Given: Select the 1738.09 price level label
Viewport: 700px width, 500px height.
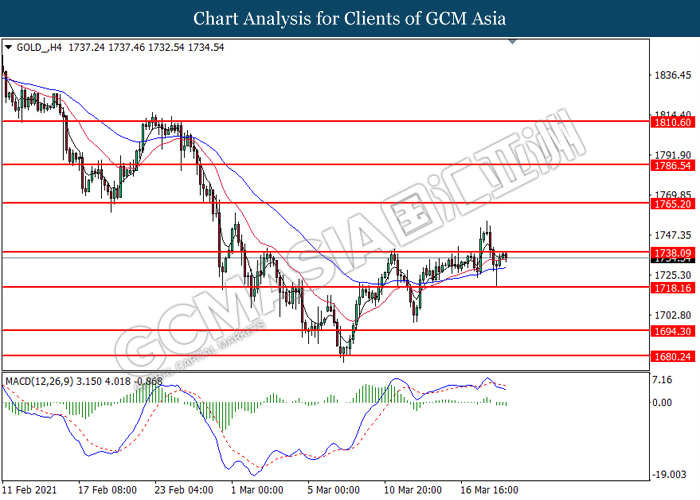Looking at the screenshot, I should tap(672, 253).
